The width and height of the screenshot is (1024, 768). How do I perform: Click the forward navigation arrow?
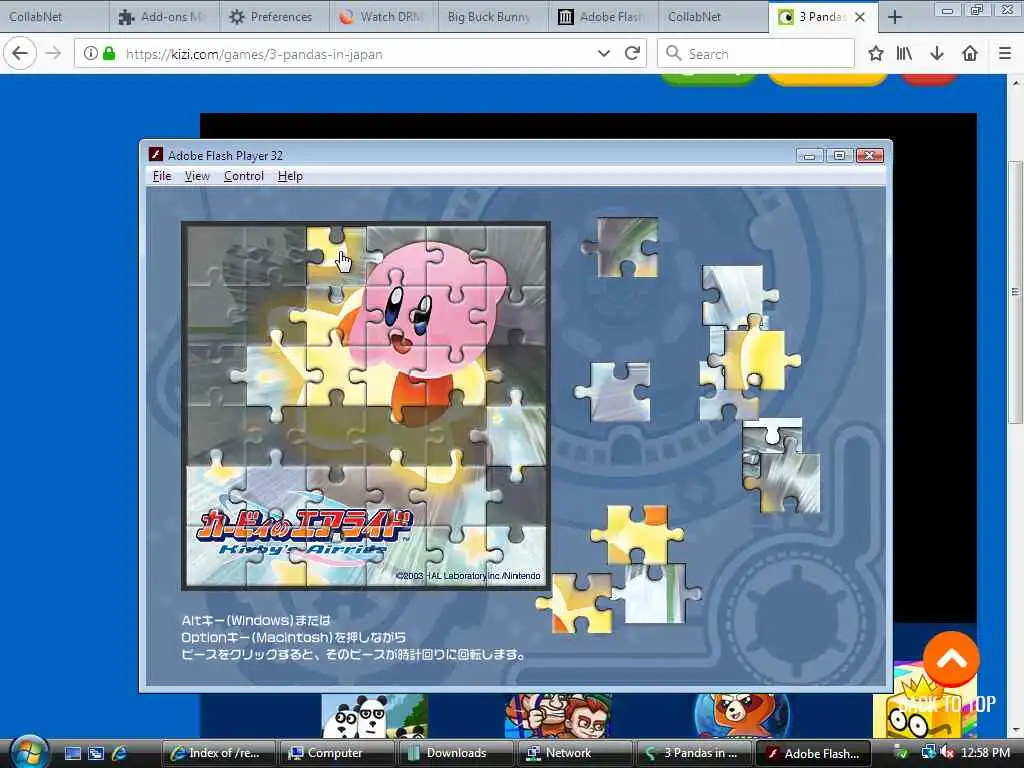[x=54, y=54]
